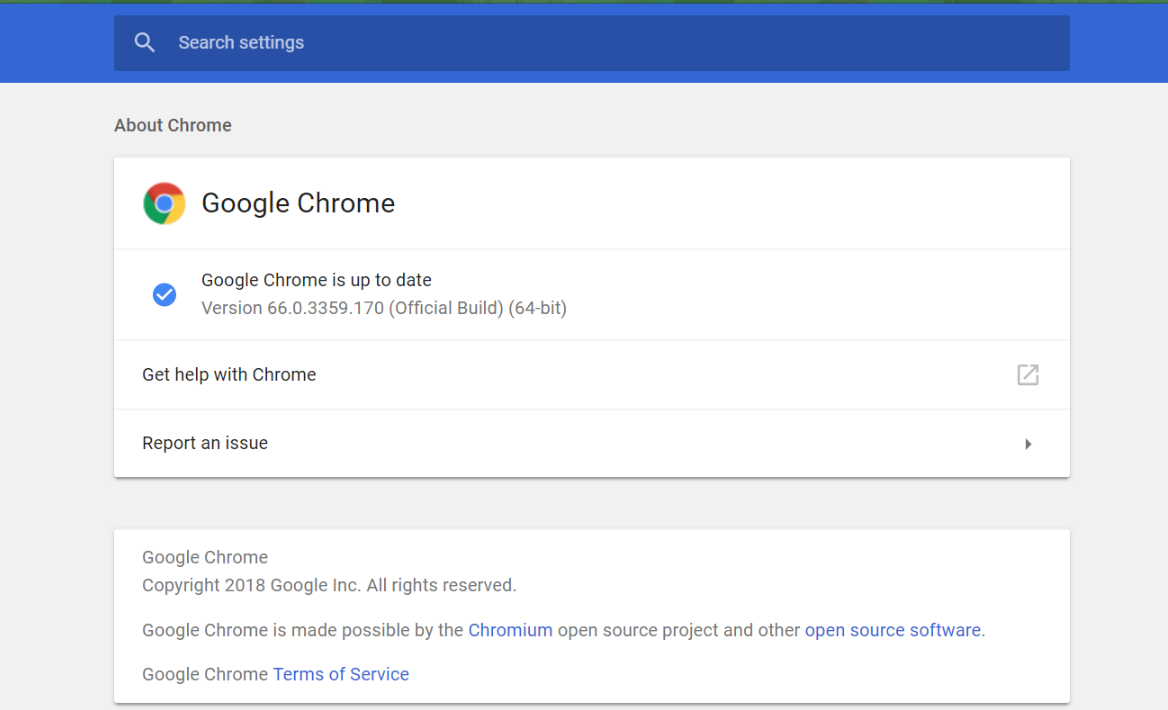This screenshot has width=1168, height=710.
Task: Click the blue up-to-date checkmark icon
Action: (x=165, y=294)
